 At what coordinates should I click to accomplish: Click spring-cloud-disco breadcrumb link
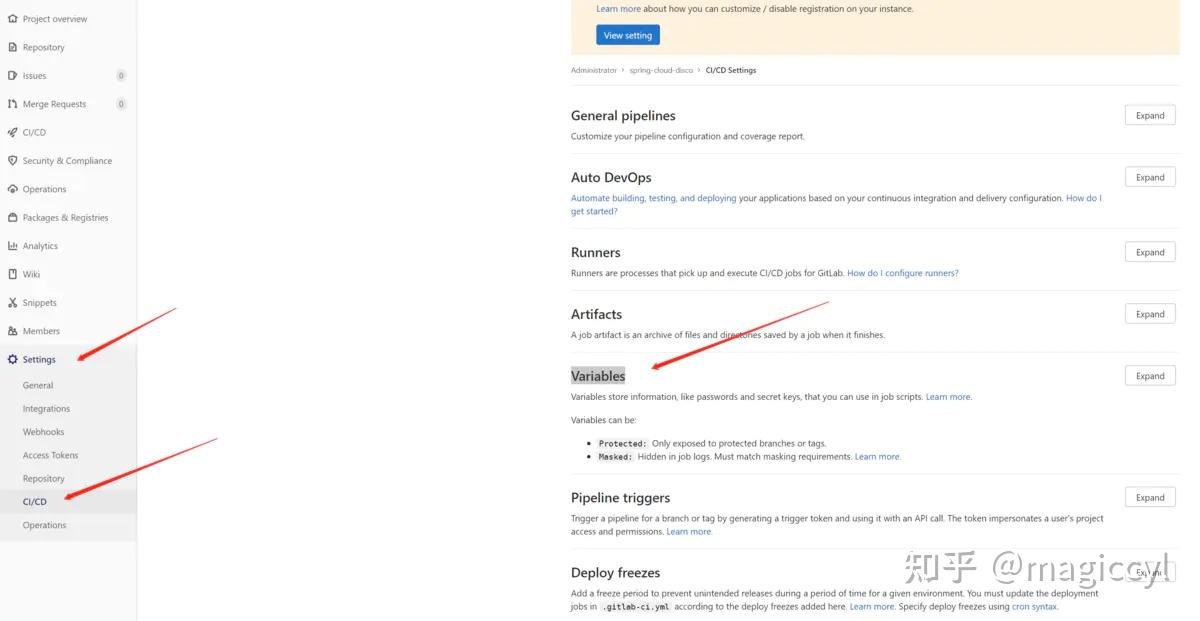(661, 71)
